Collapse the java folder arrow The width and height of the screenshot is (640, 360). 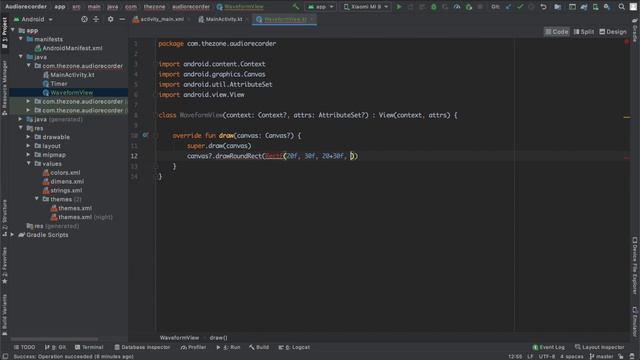tap(21, 57)
